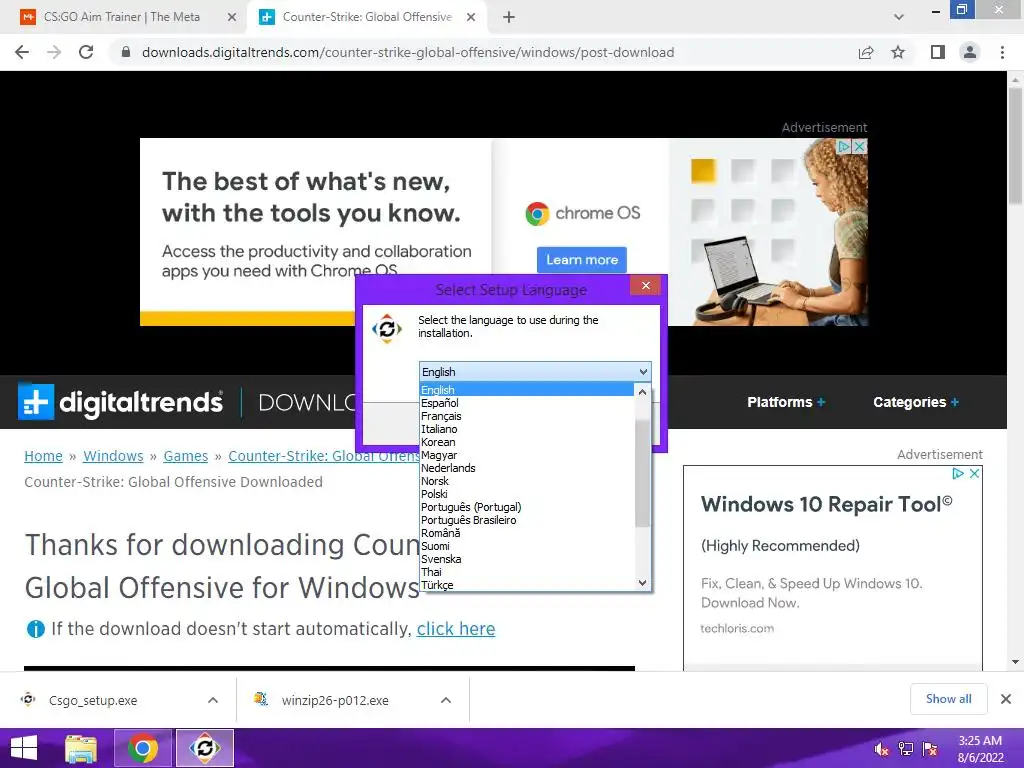Pick Thai from the language list

[x=526, y=573]
